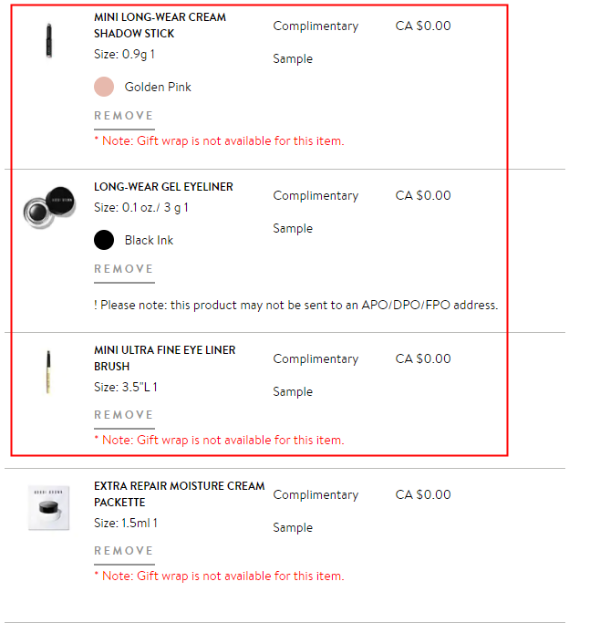
Task: Open the Long-Wear Gel Eyeliner product title
Action: (164, 187)
